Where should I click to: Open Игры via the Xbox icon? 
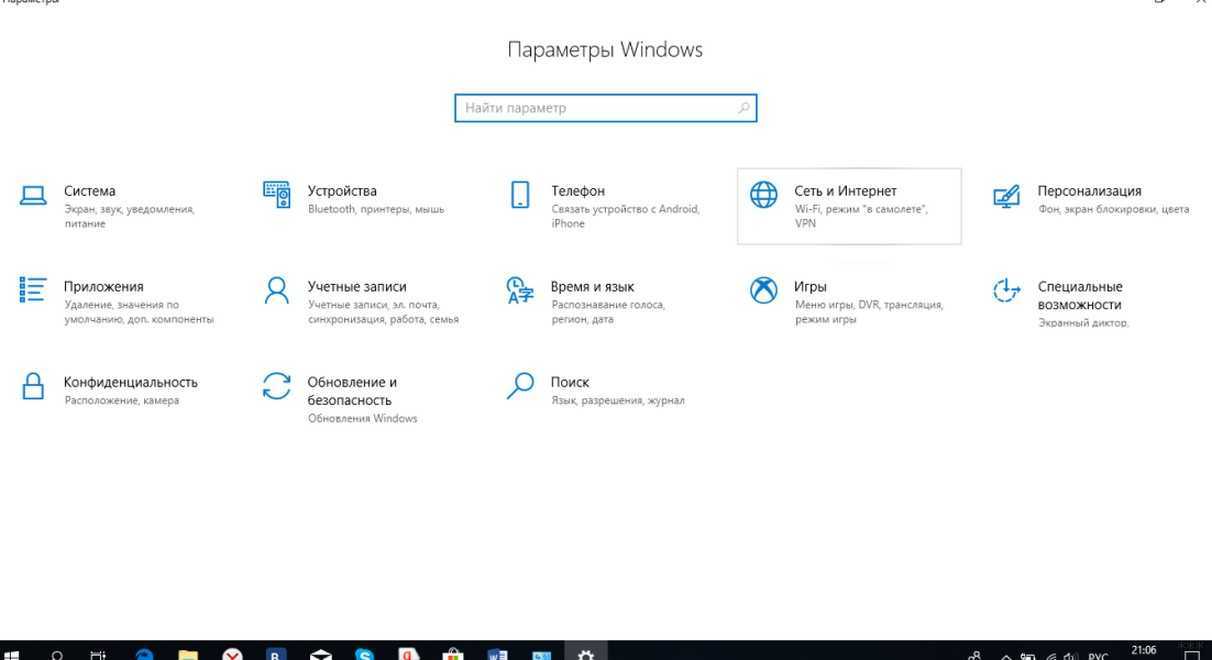[764, 290]
